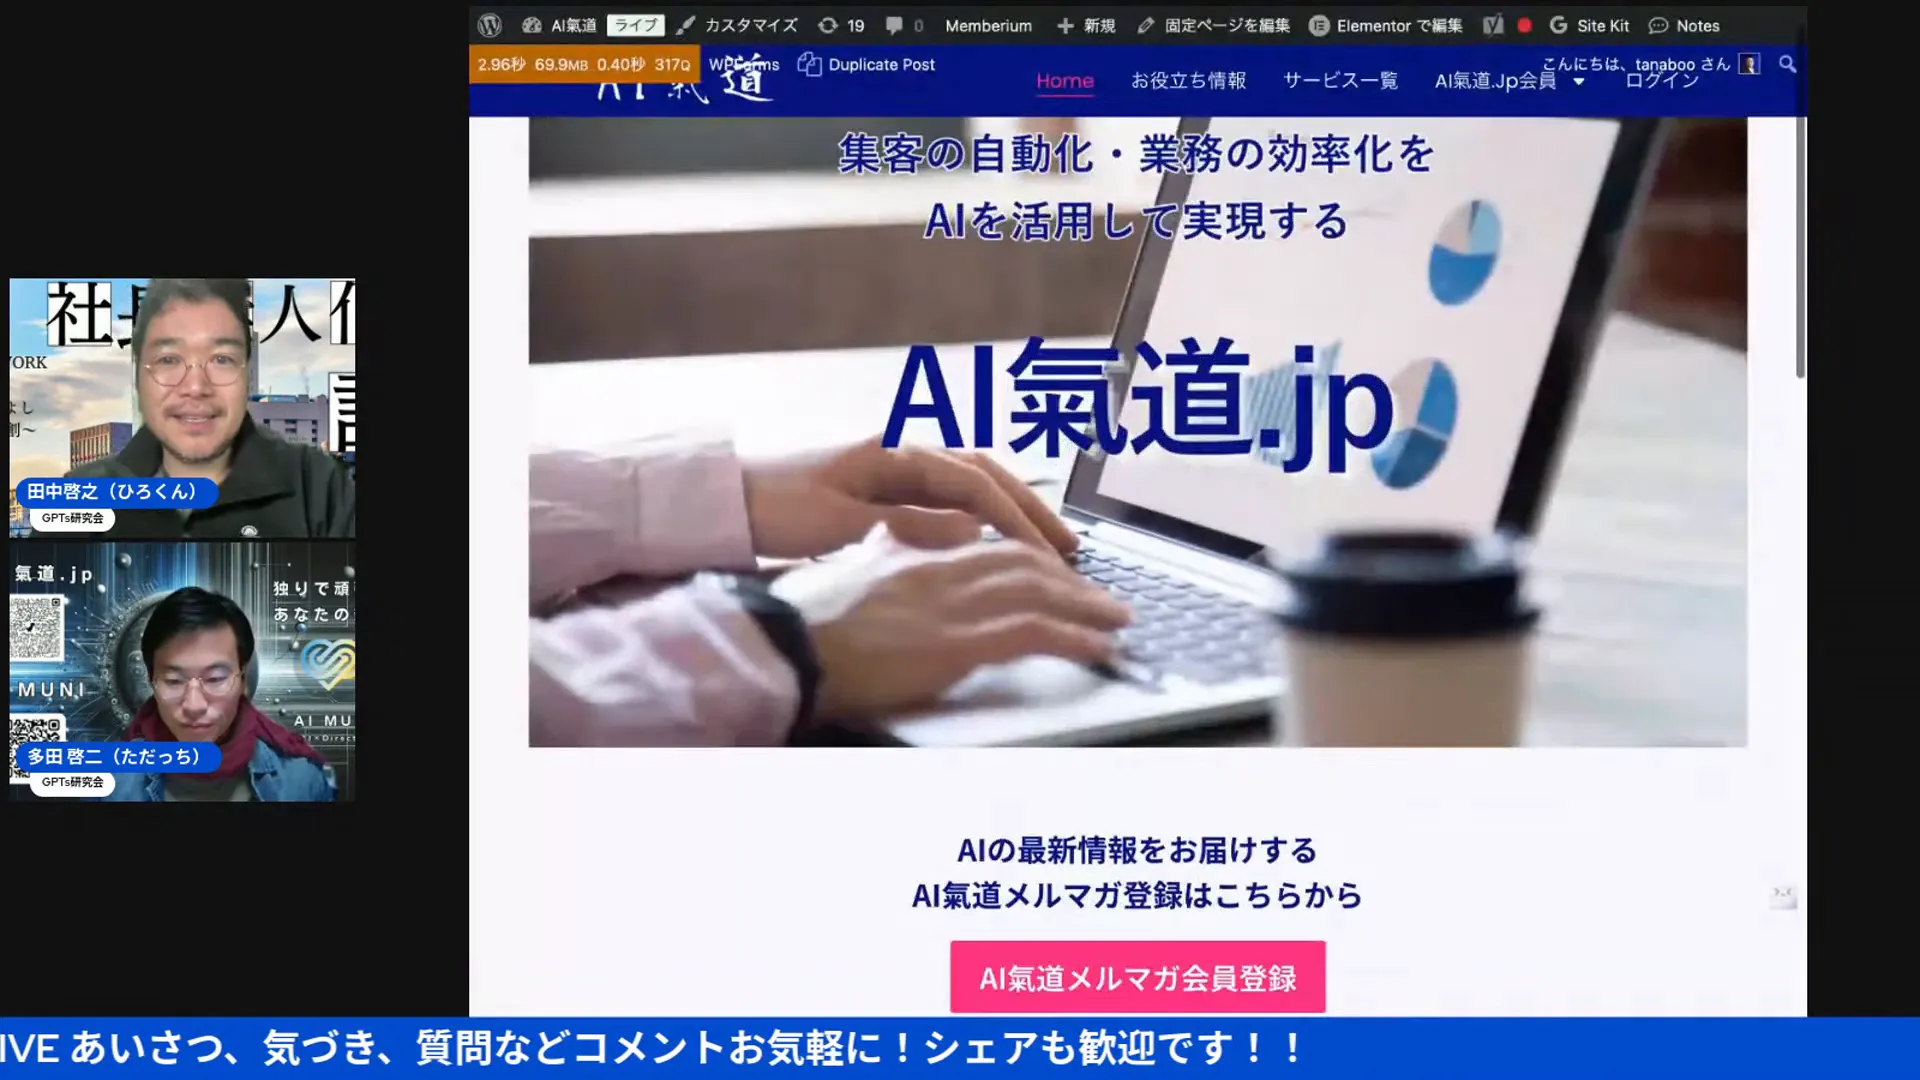Click the Duplicate Post icon

pos(808,63)
